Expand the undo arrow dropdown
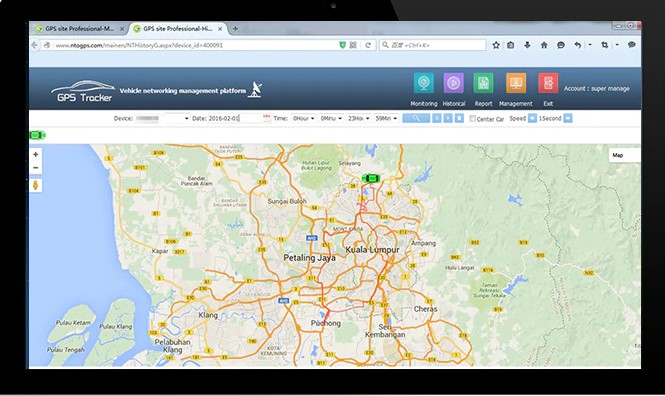 (x=590, y=45)
